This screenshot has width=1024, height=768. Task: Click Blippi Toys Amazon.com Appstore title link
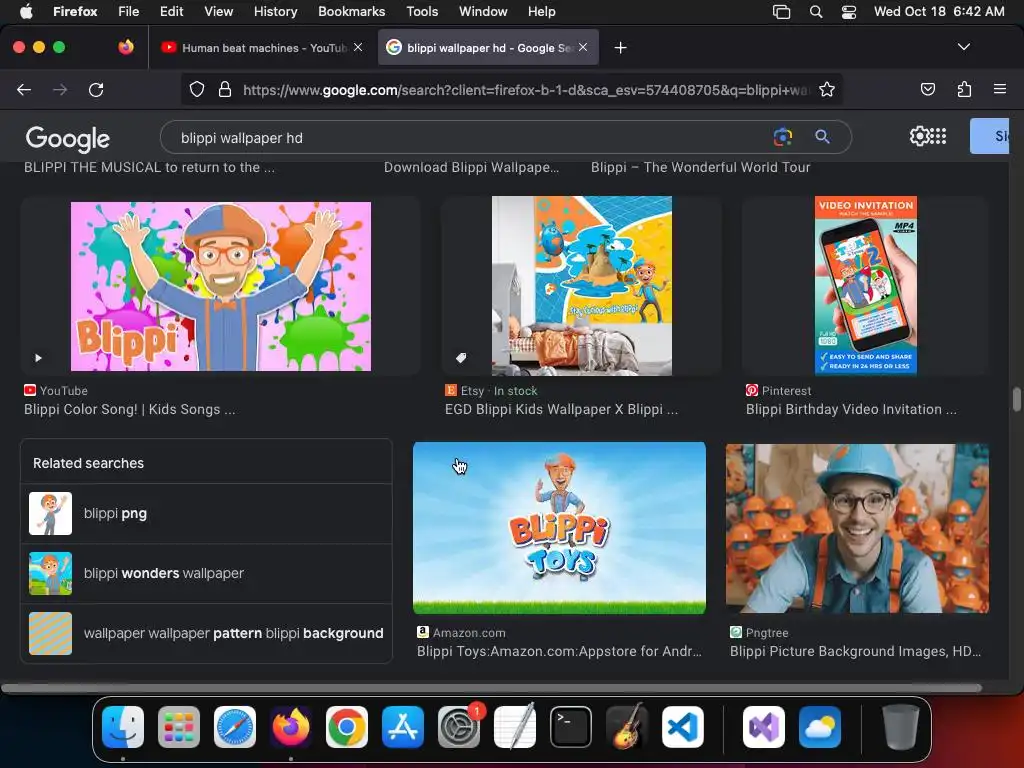[x=559, y=651]
